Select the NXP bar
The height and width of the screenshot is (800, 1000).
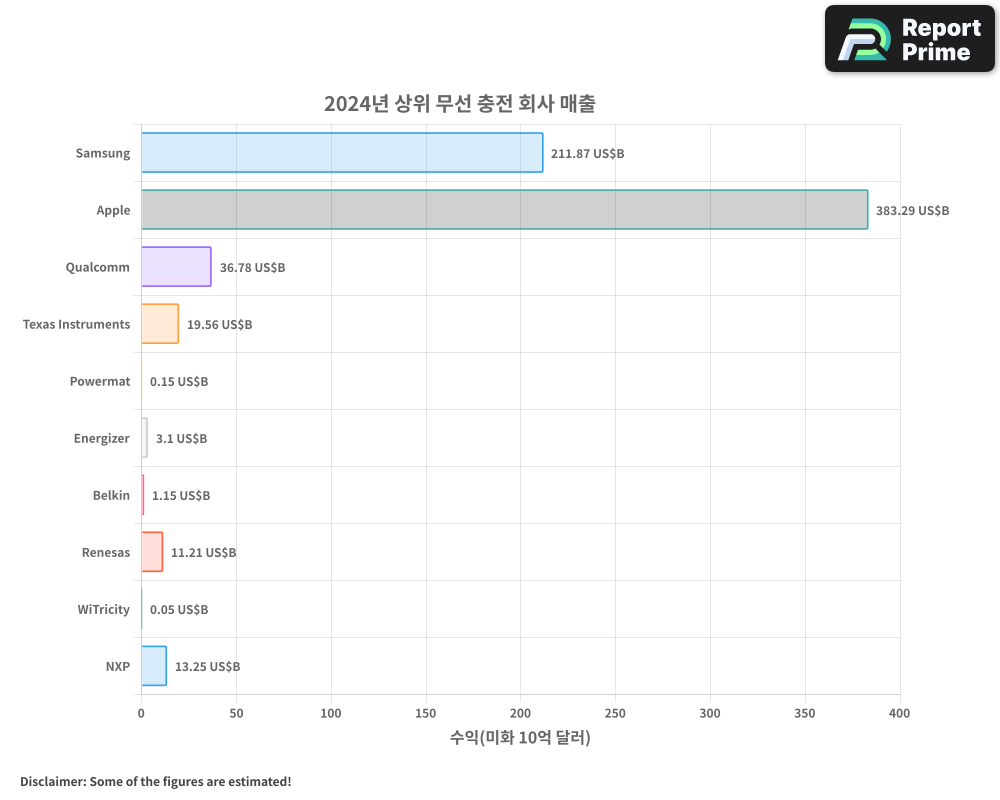click(154, 666)
